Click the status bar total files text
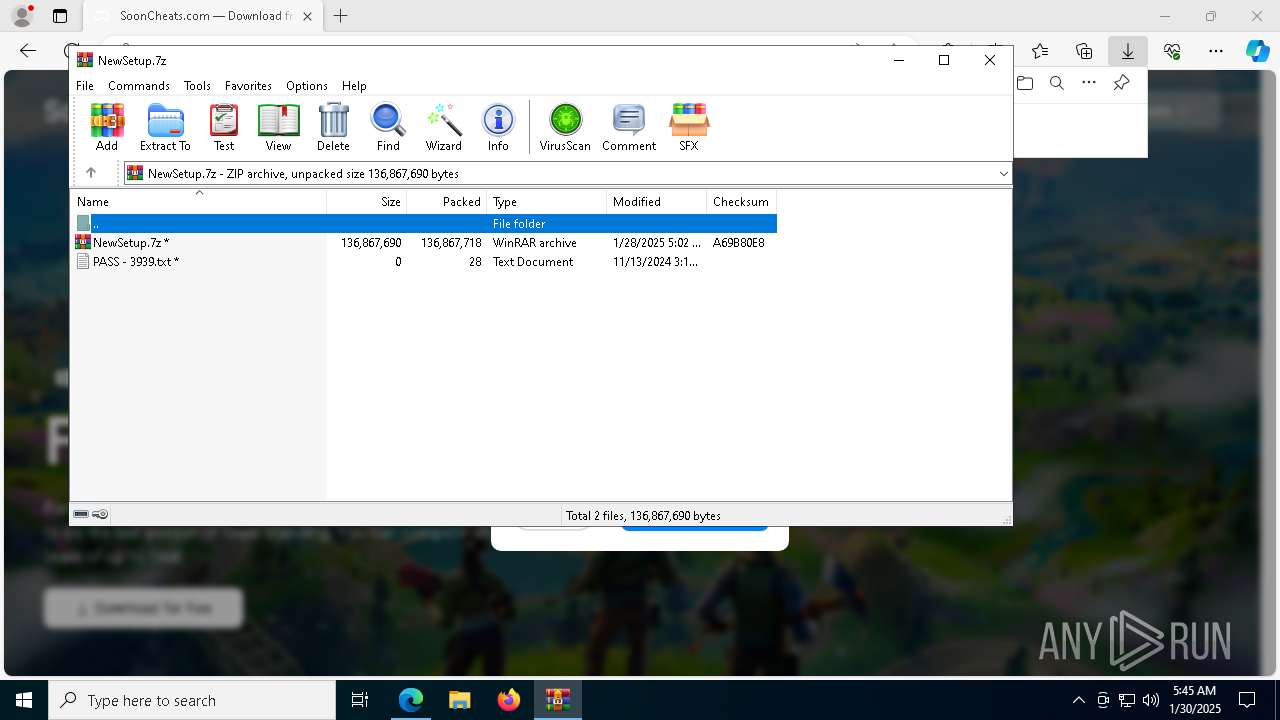Screen dimensions: 1280x720 click(643, 516)
